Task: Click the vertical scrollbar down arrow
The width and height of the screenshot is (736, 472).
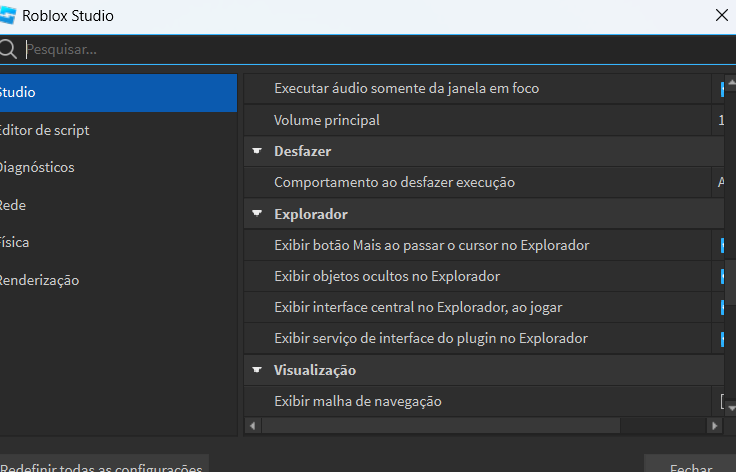Action: pyautogui.click(x=731, y=408)
